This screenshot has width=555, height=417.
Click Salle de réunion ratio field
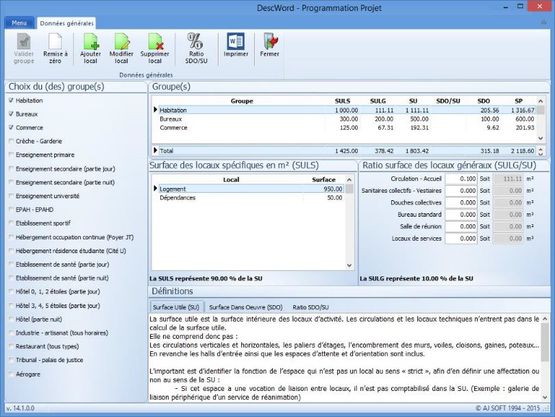[x=461, y=227]
